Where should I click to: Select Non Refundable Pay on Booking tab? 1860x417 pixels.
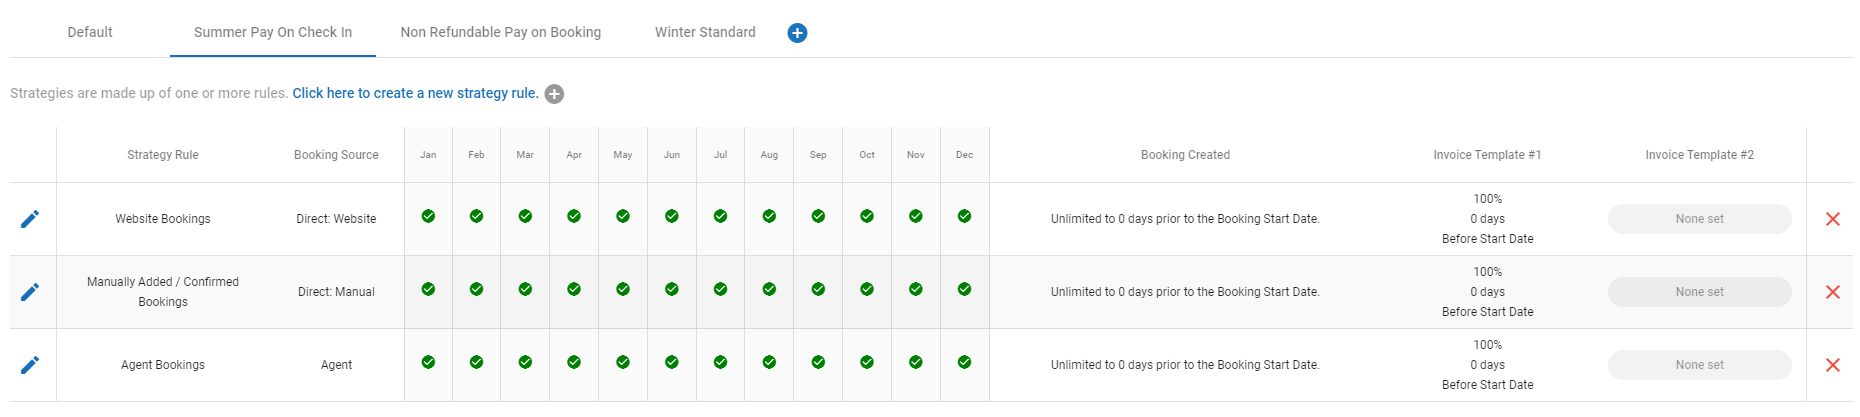click(501, 32)
